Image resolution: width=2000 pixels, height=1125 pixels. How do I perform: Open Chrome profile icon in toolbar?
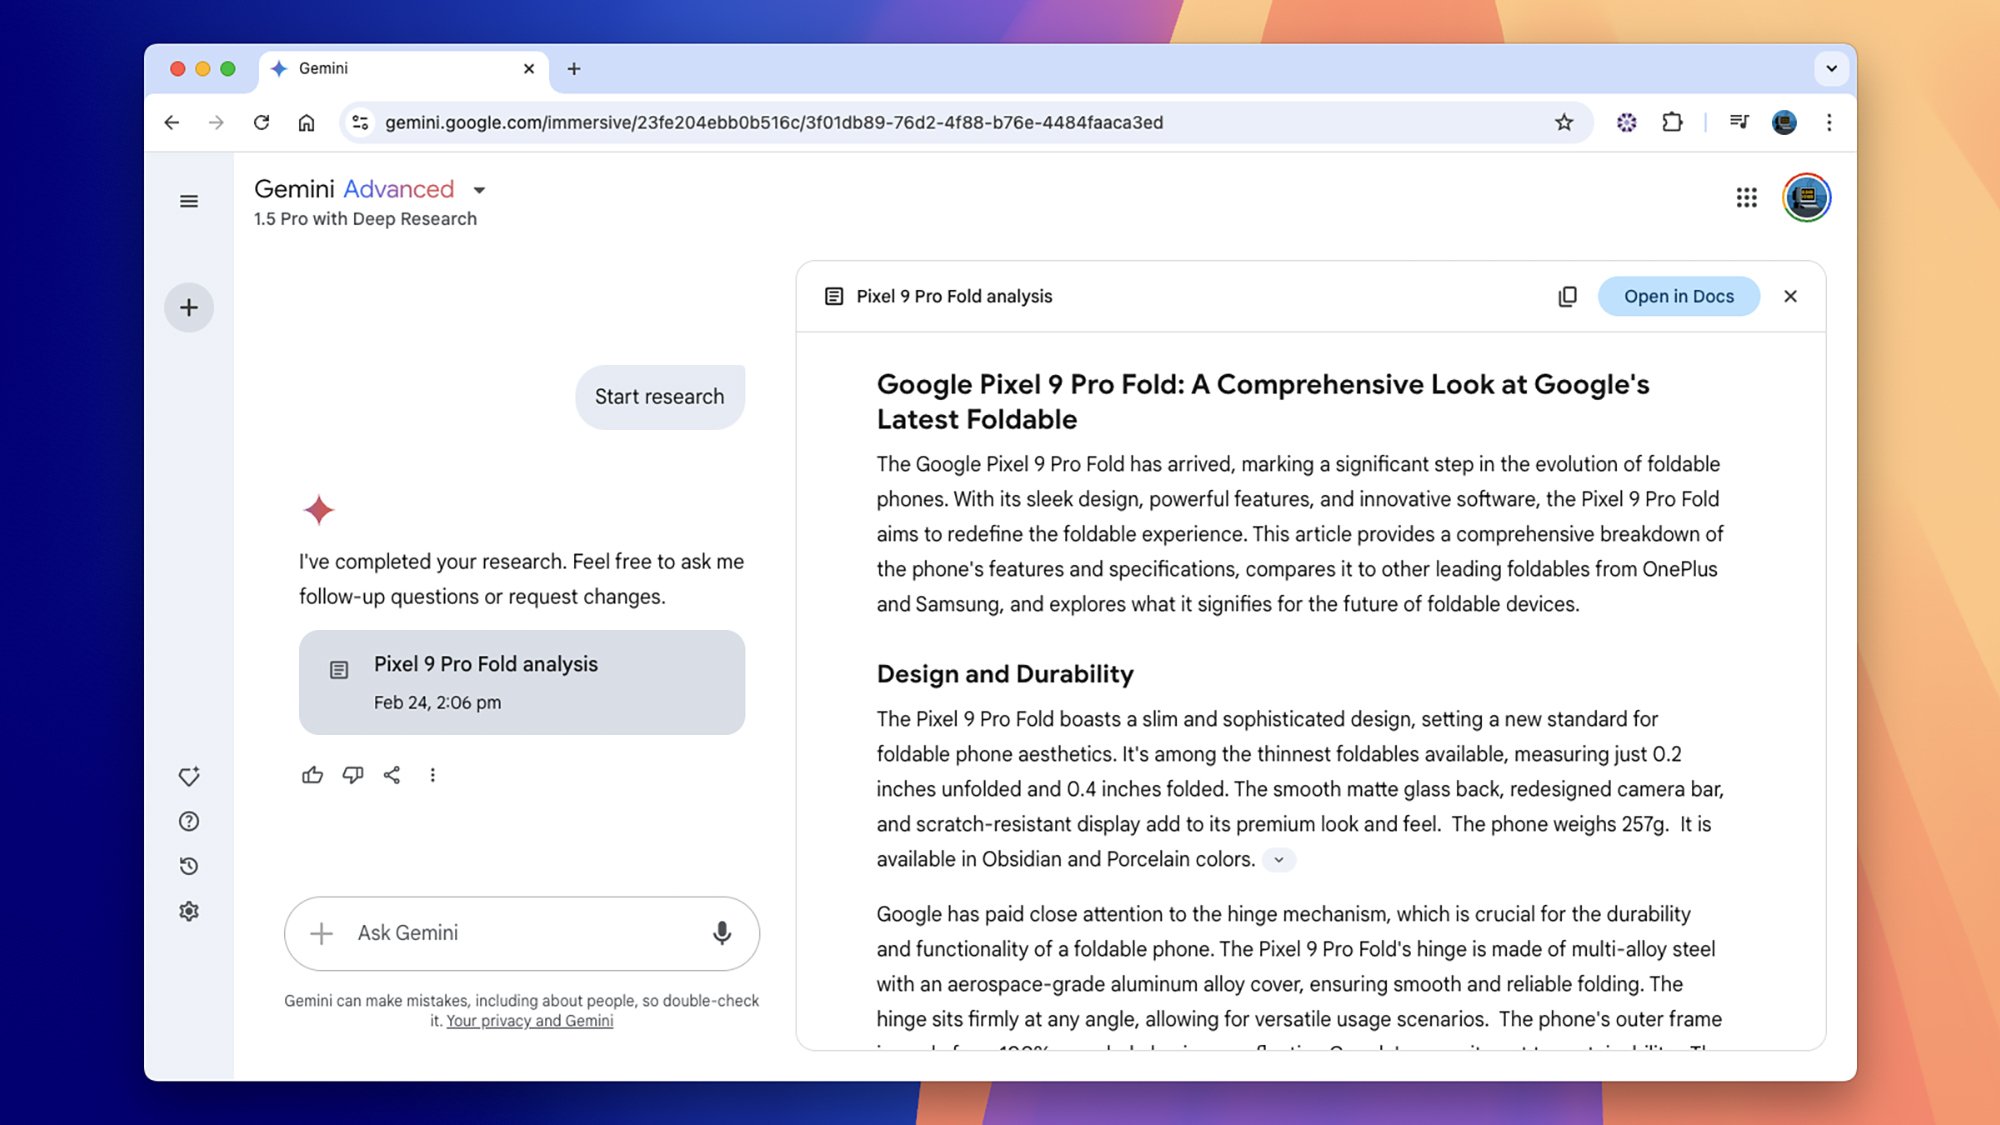click(1784, 123)
